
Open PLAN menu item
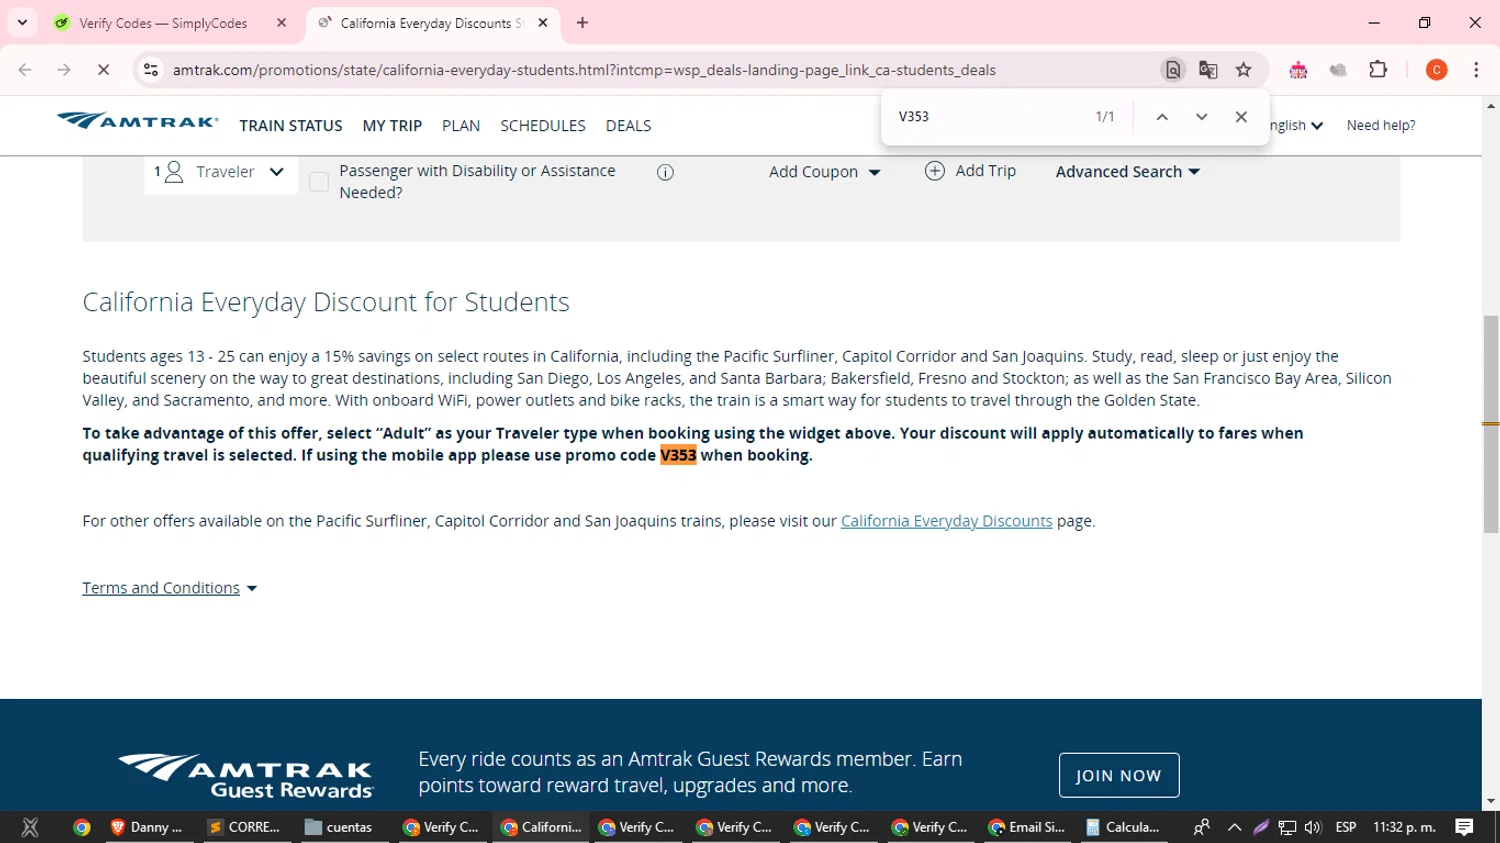pos(461,126)
